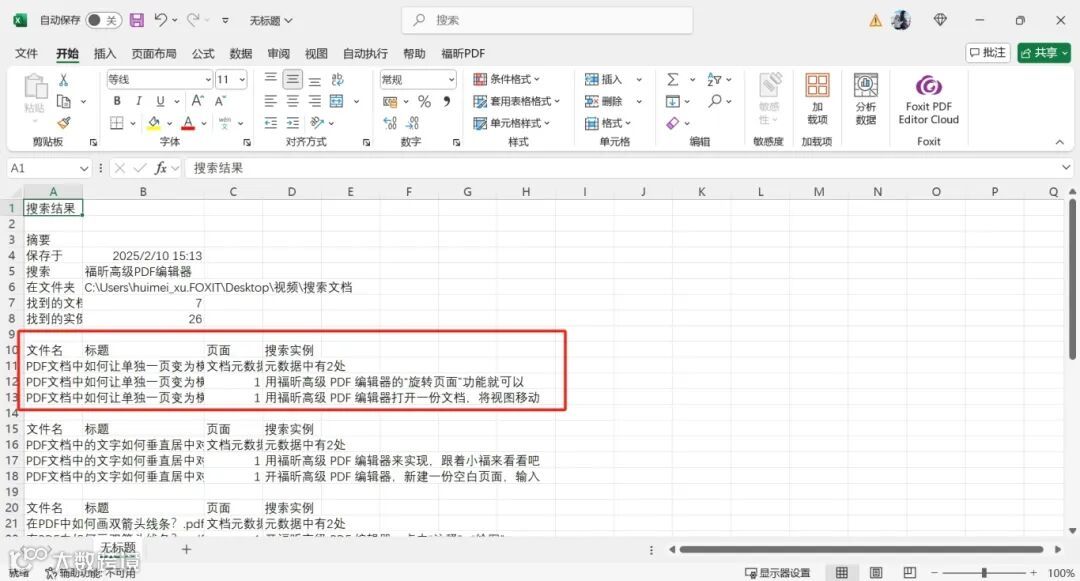Switch to Page Layout view in status bar
Screen dimensions: 1080x581
[x=875, y=573]
